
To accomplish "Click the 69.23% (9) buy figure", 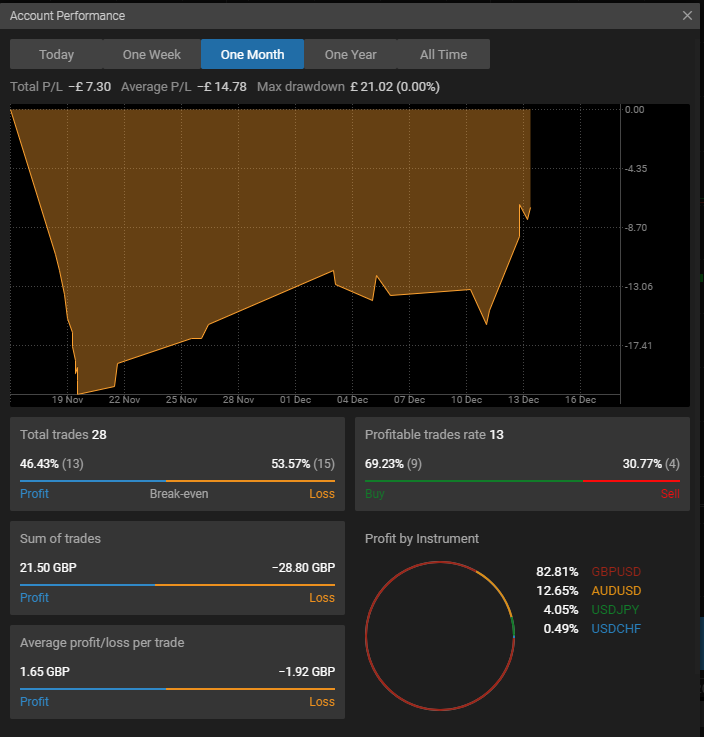I will 393,464.
